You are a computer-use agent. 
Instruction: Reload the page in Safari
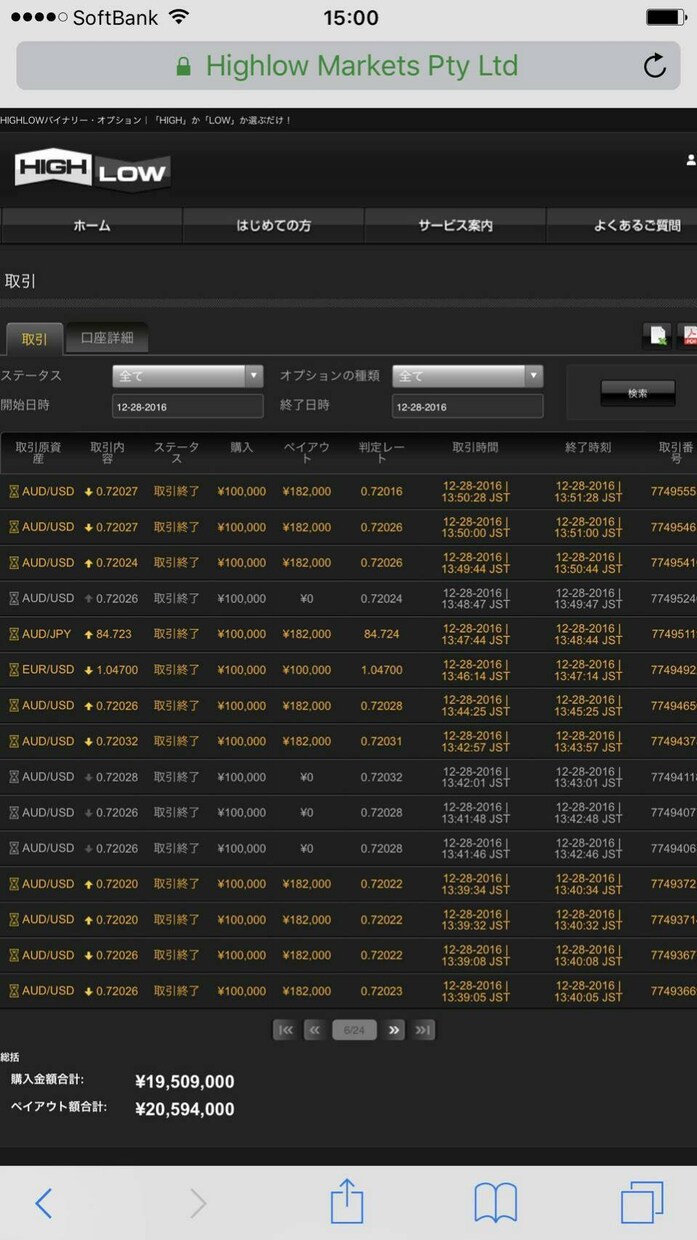[x=654, y=66]
